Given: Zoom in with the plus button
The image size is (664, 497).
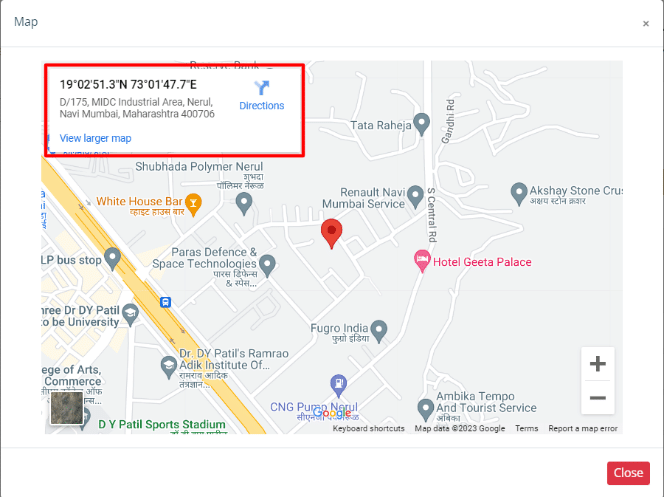Looking at the screenshot, I should point(598,364).
